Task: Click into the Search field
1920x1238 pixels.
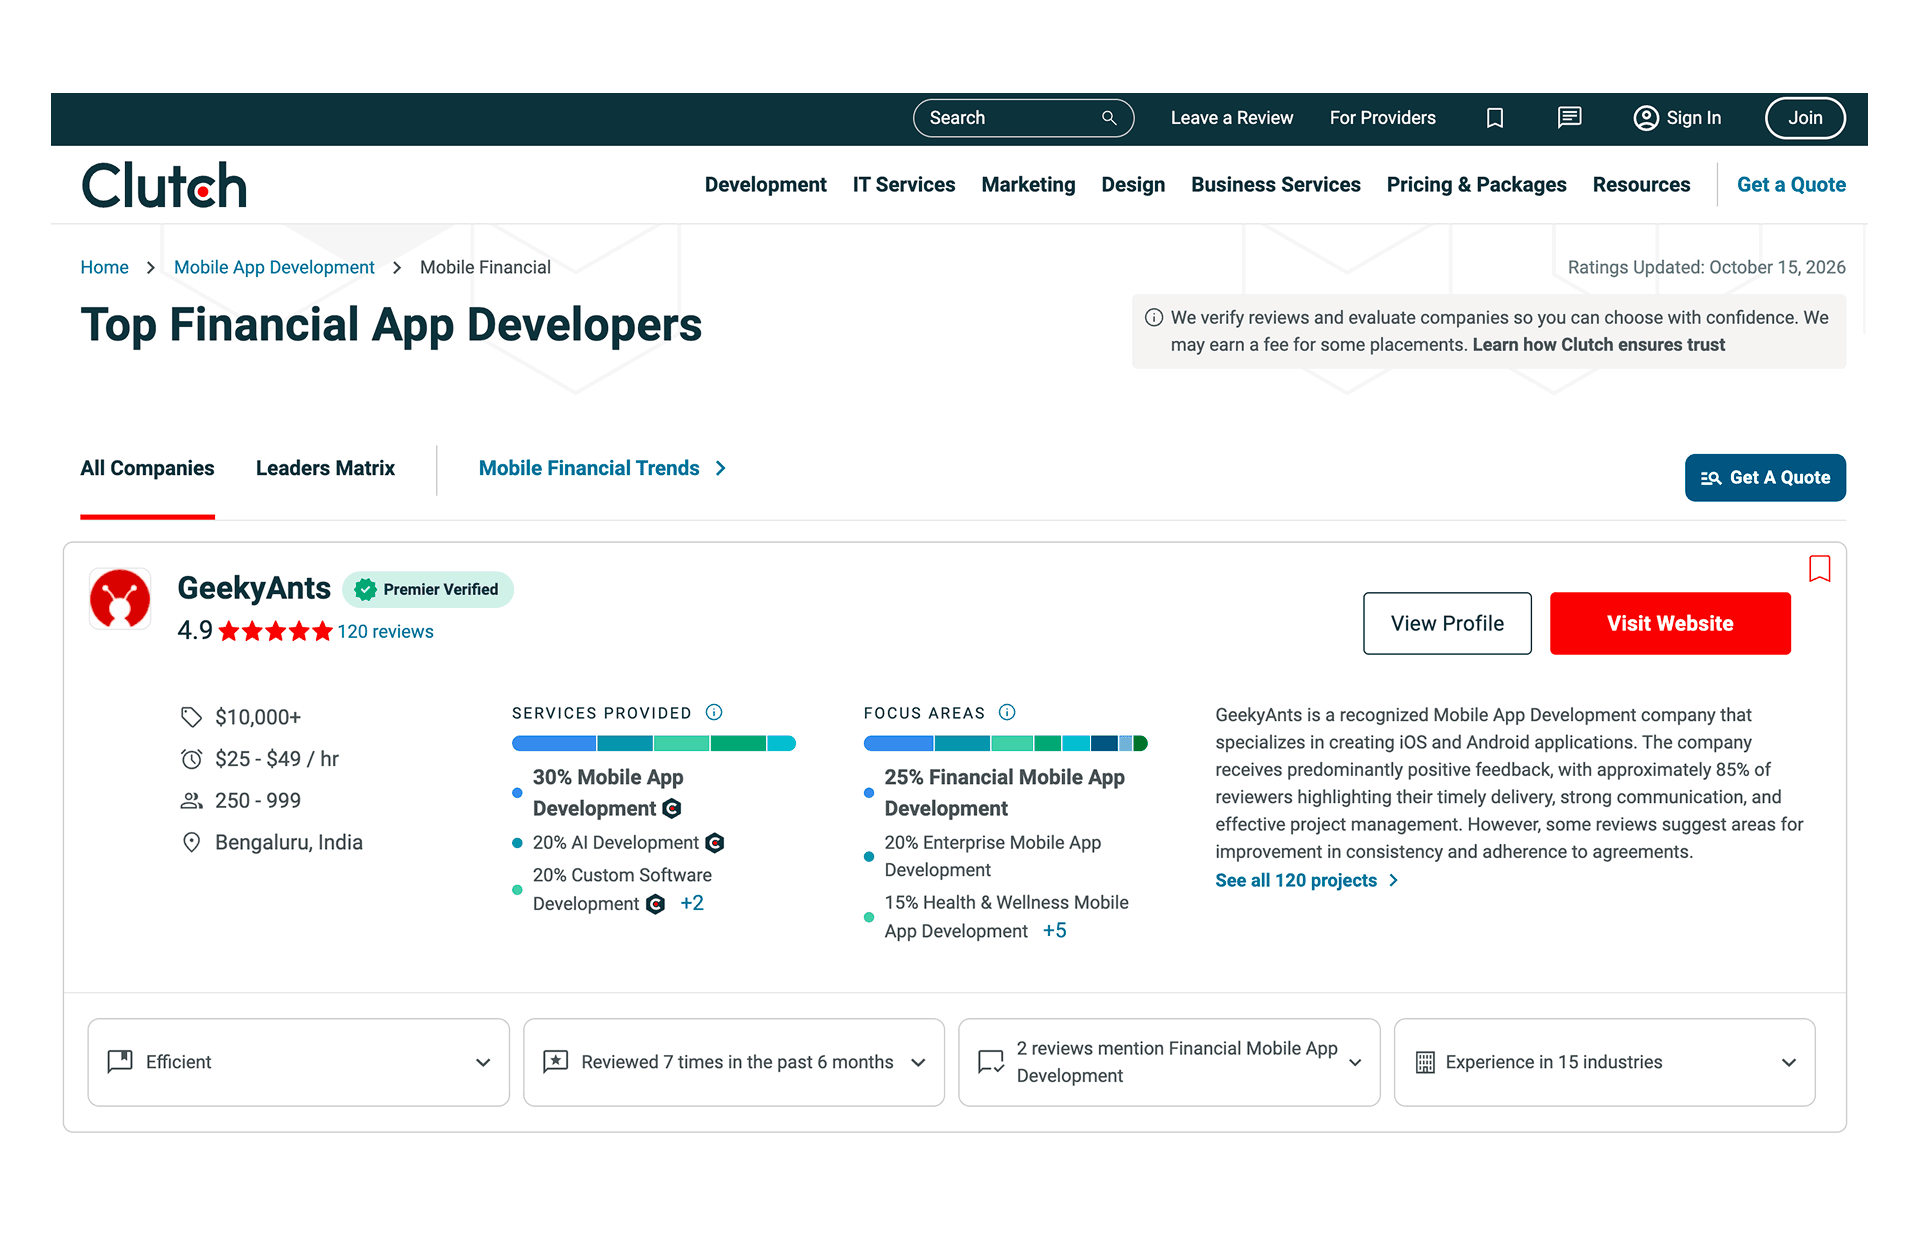Action: 1023,118
